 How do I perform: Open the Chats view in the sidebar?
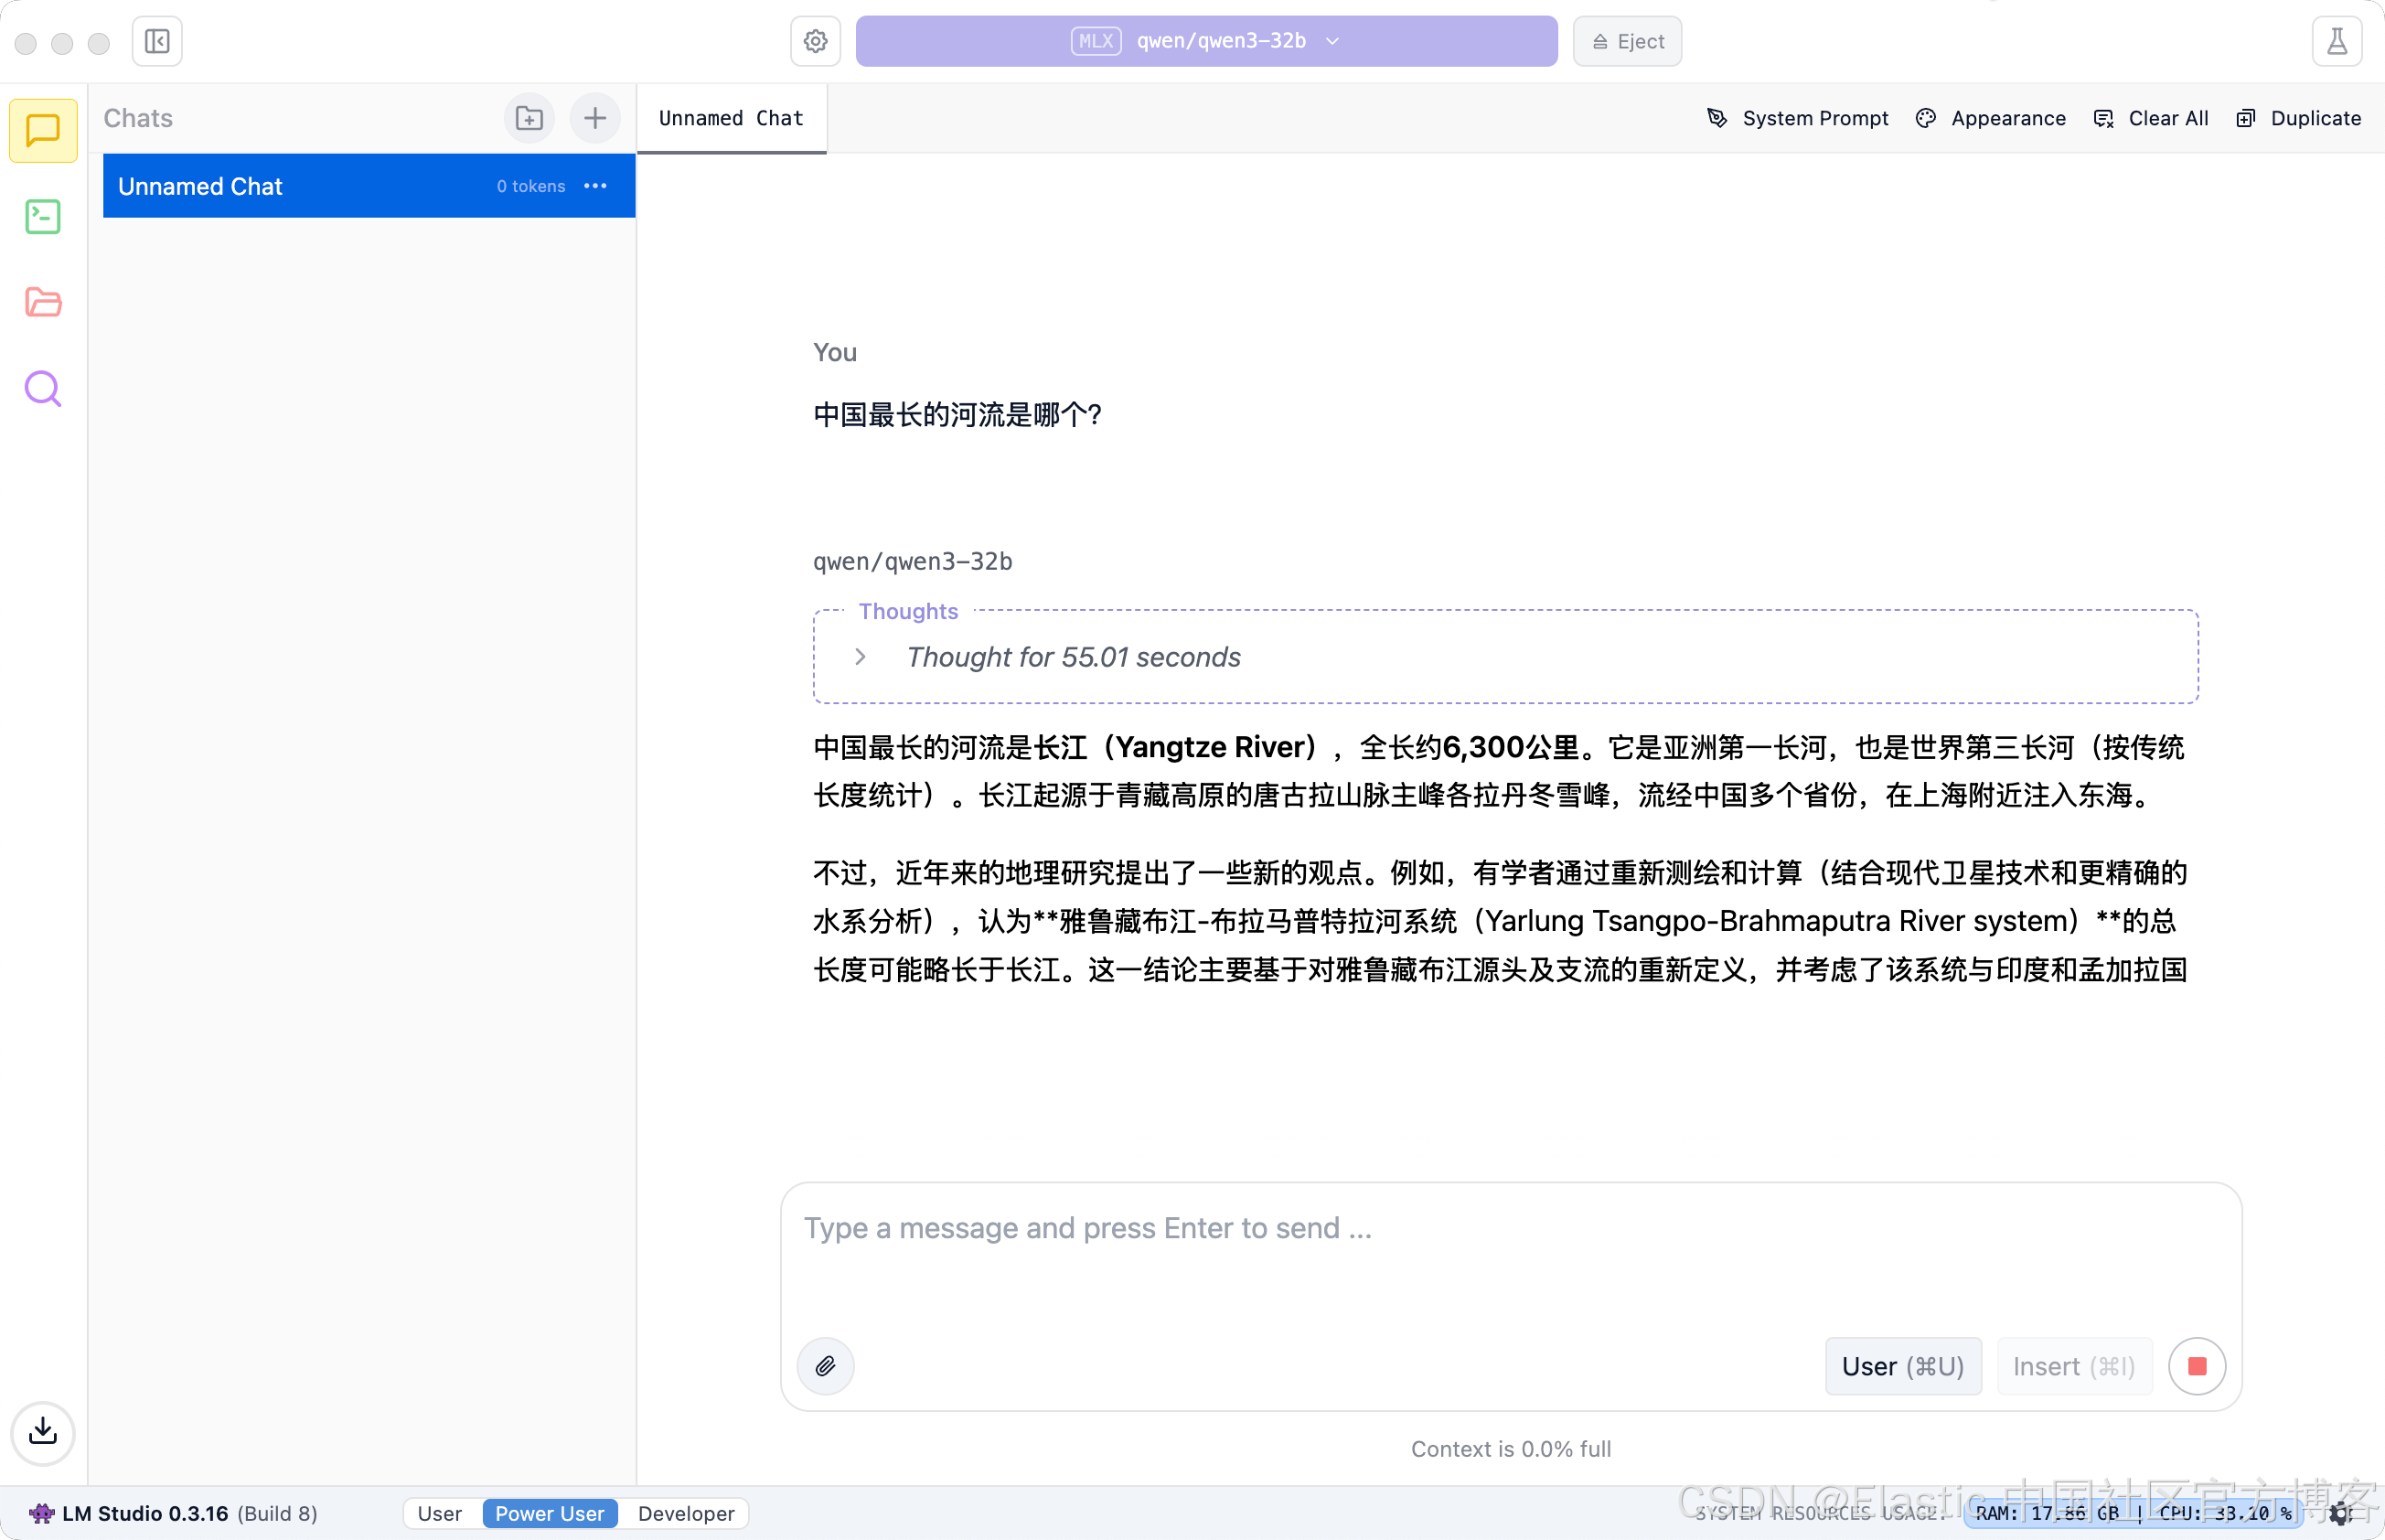[x=43, y=130]
